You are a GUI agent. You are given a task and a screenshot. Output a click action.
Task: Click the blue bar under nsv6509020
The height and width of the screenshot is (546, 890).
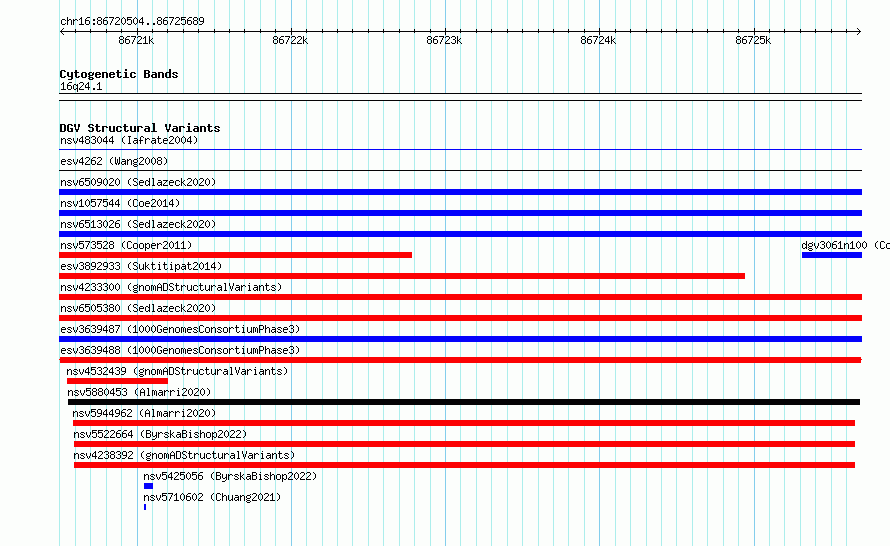[x=460, y=192]
